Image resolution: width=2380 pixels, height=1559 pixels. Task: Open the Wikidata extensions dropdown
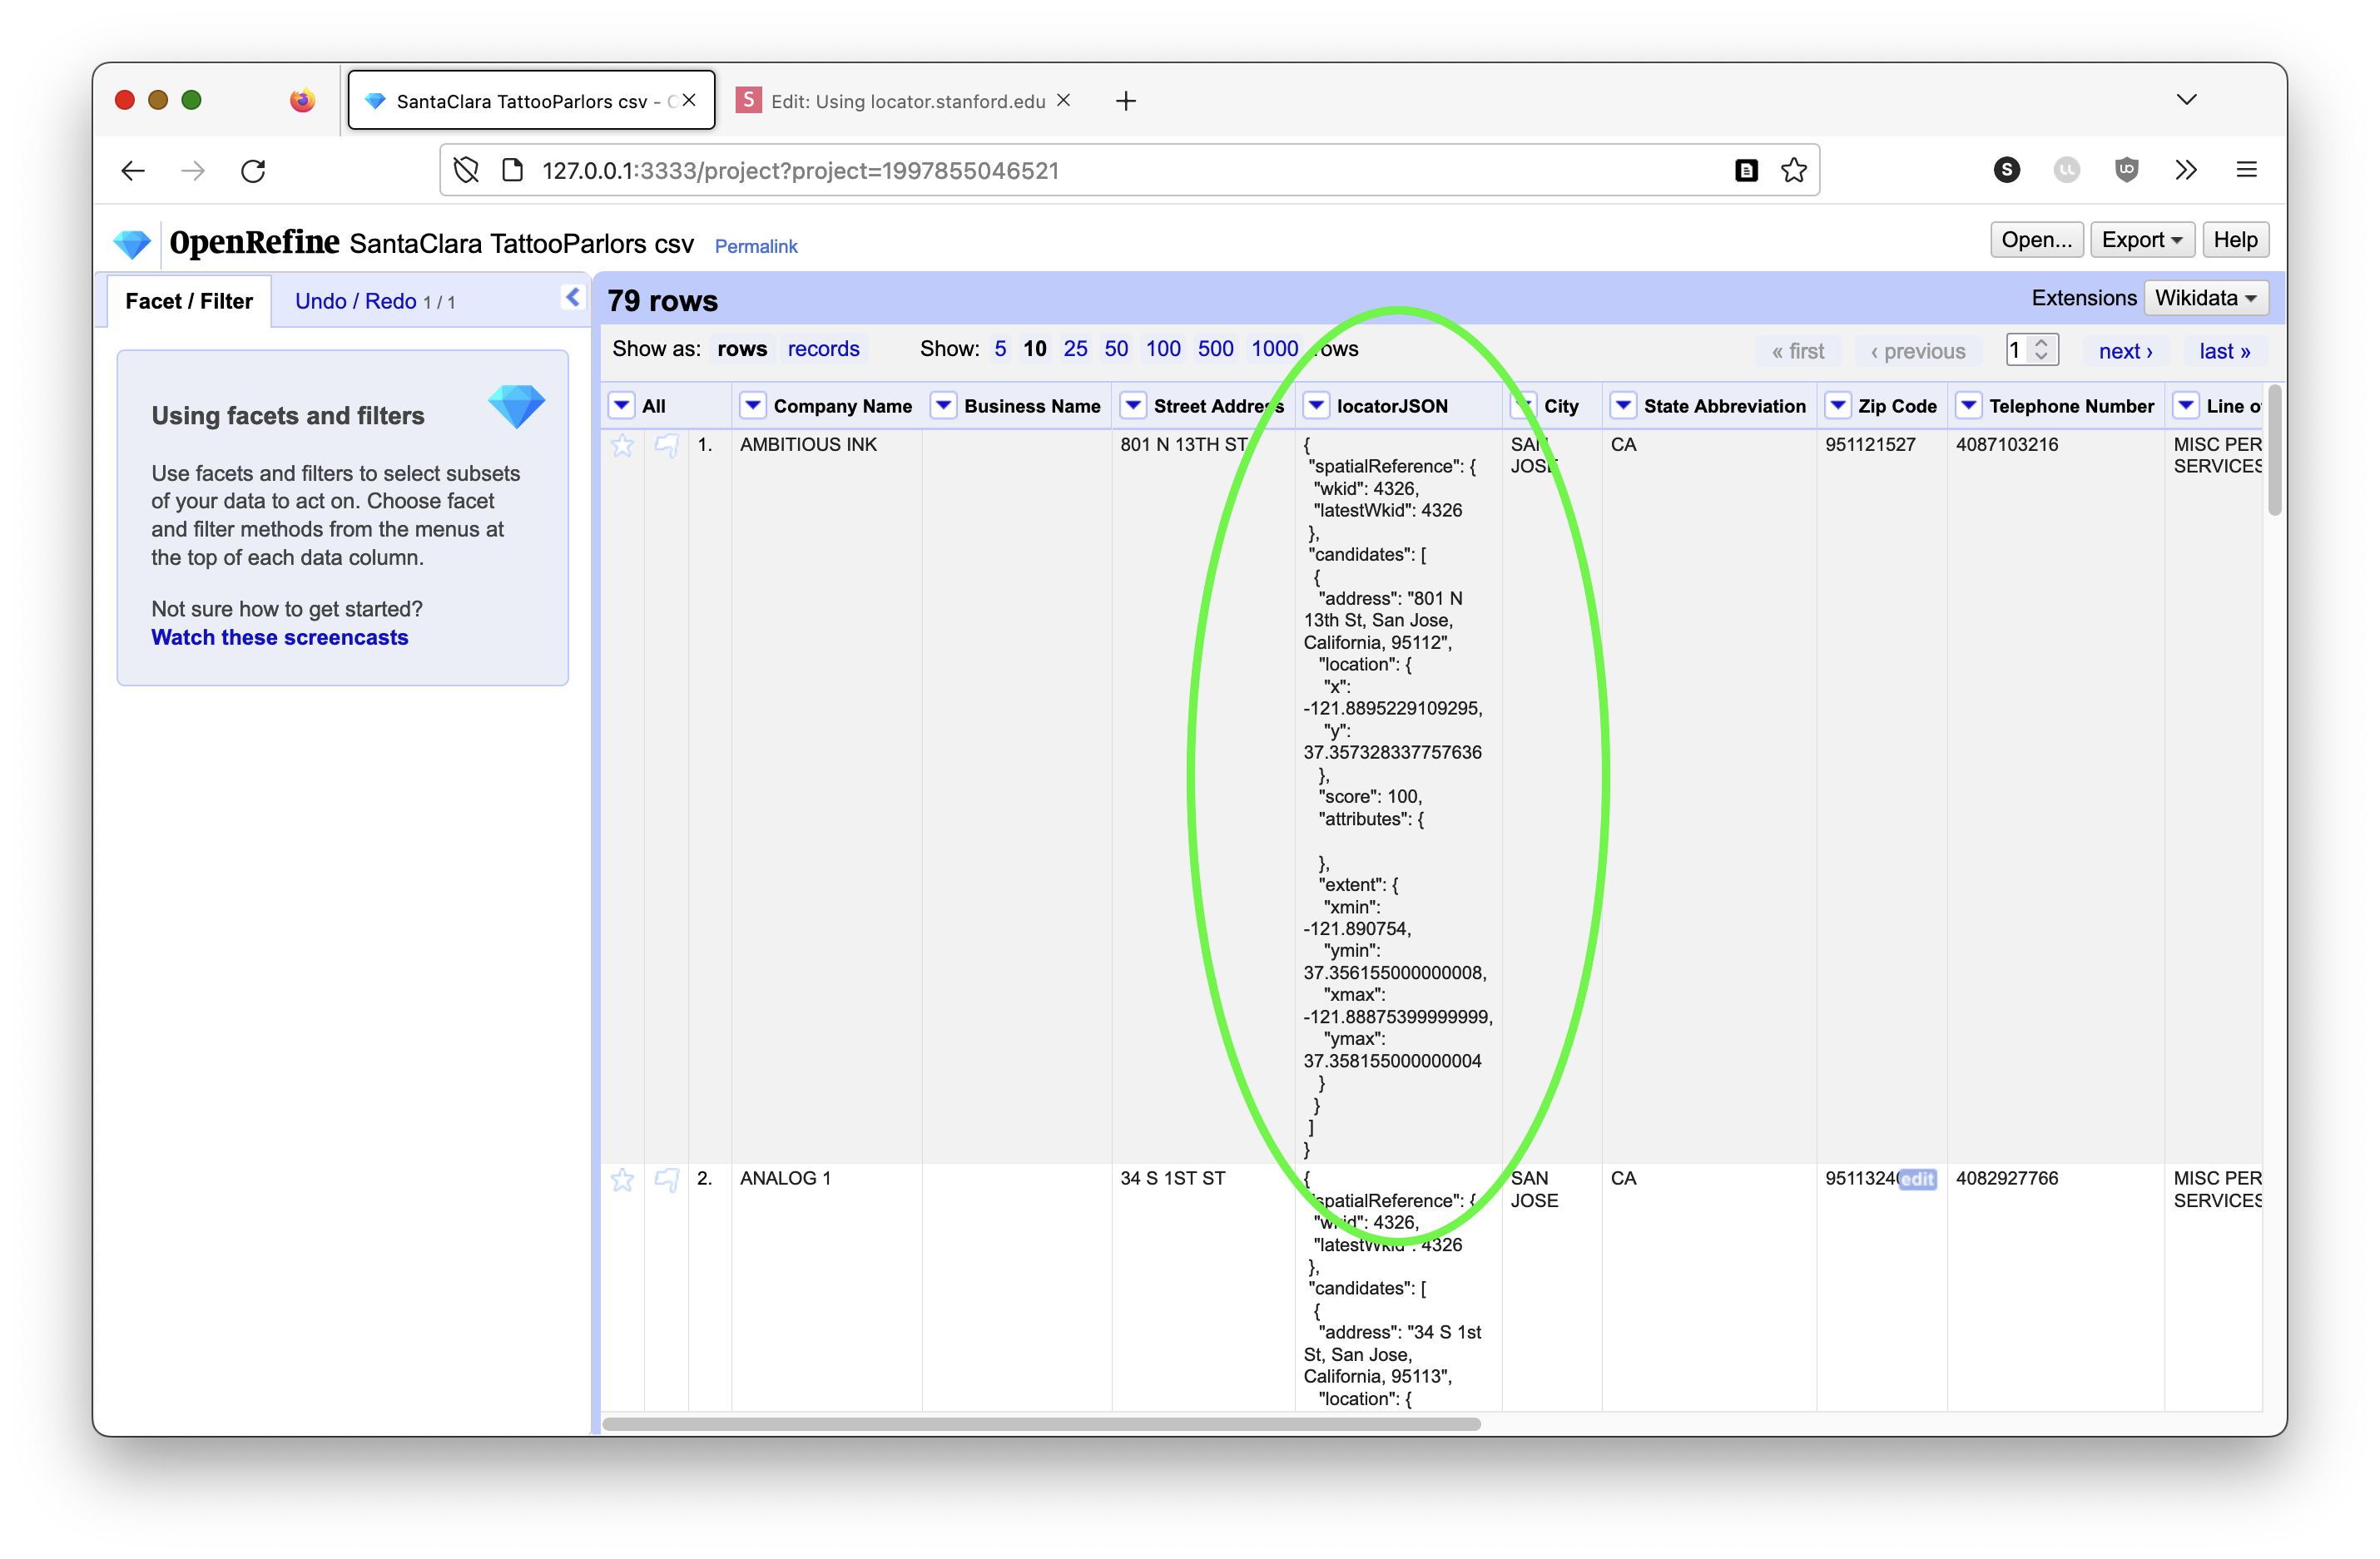click(x=2205, y=298)
